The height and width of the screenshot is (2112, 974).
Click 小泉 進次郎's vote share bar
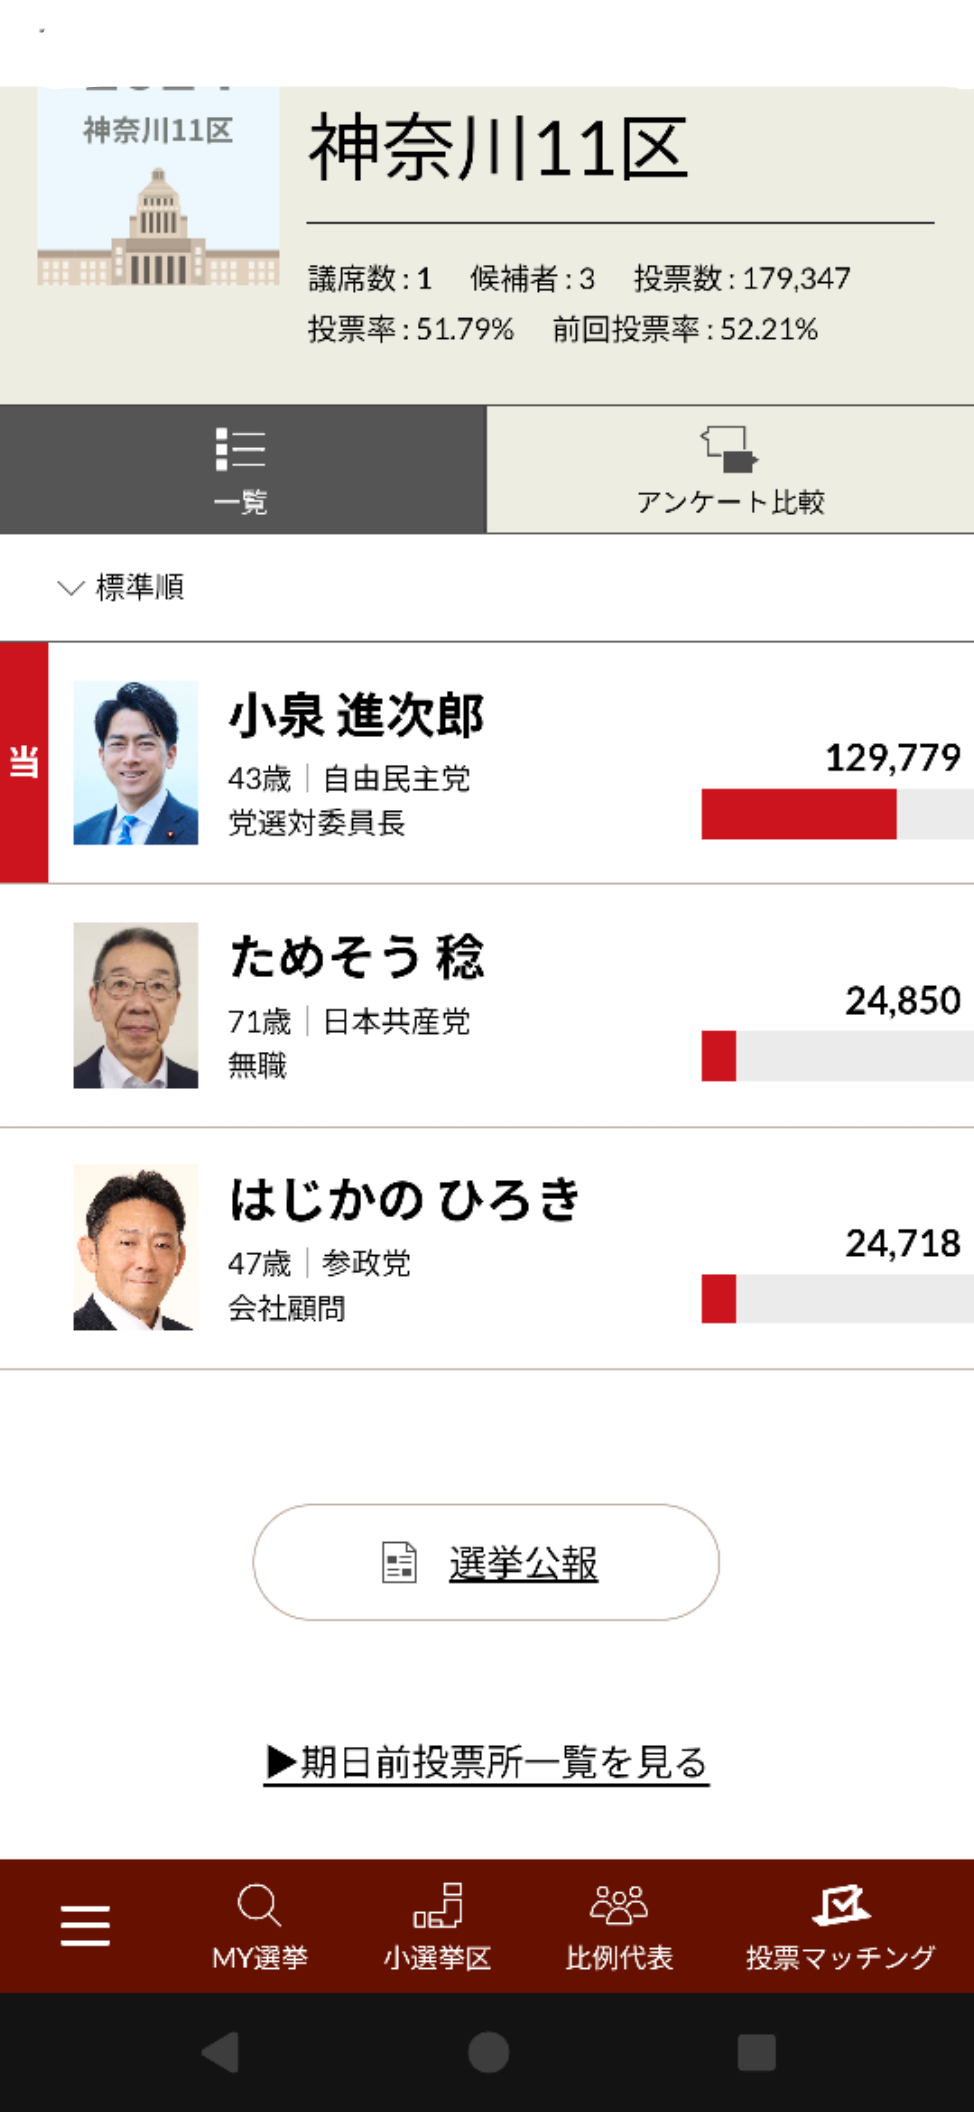800,815
